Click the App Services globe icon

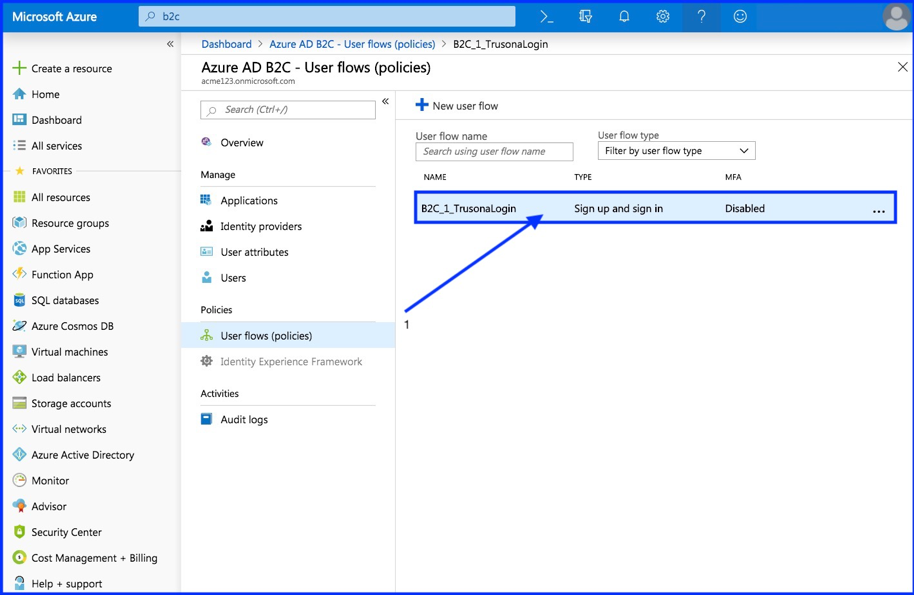(x=19, y=248)
